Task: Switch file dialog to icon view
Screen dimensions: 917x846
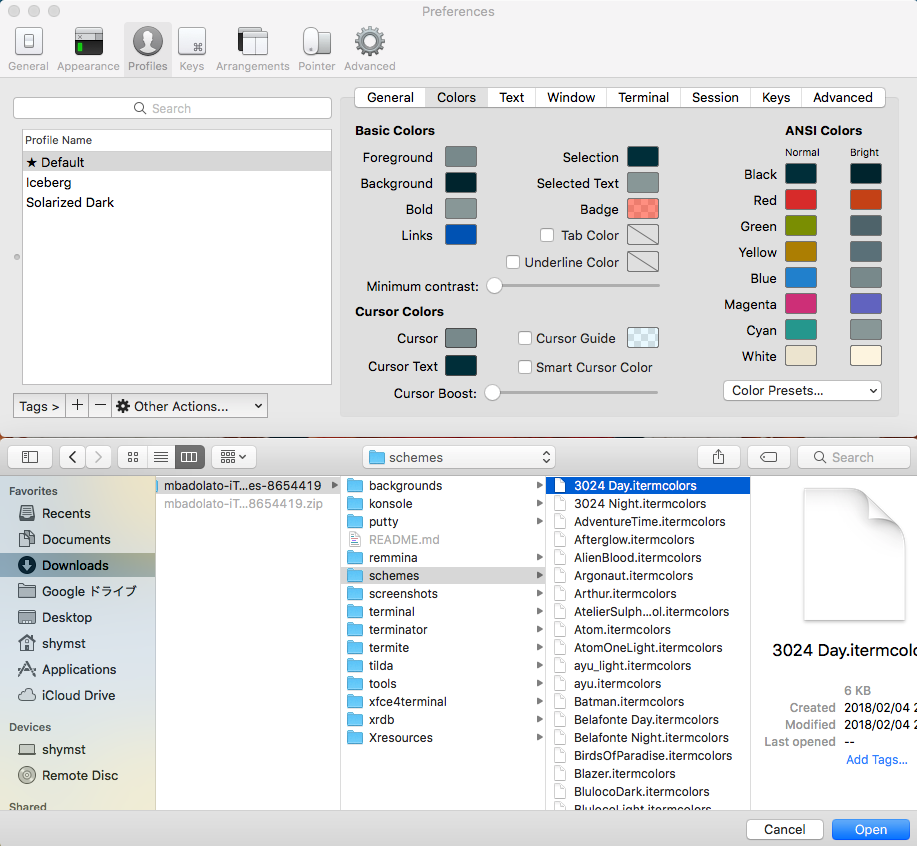Action: pyautogui.click(x=133, y=457)
